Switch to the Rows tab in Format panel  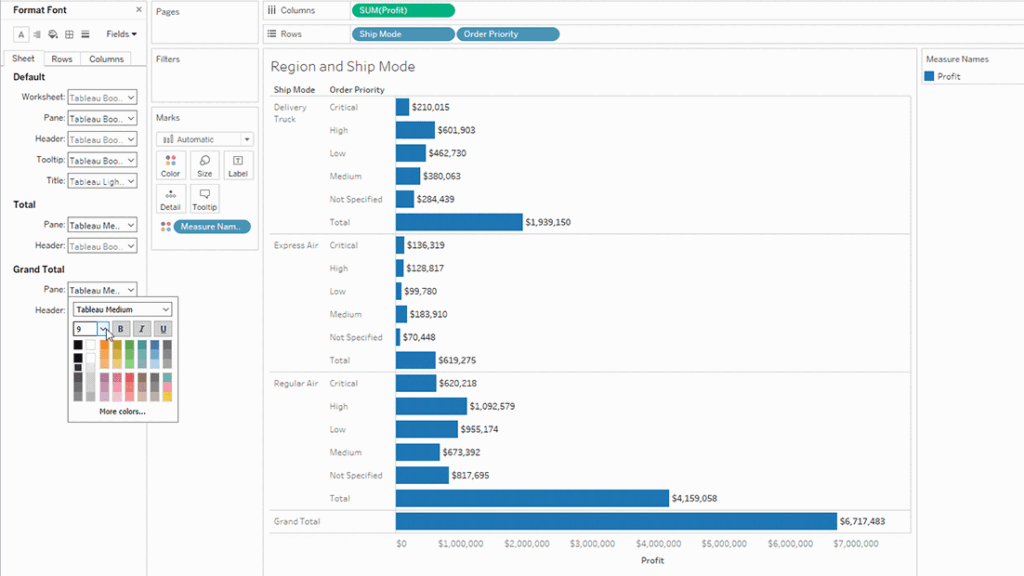coord(62,58)
